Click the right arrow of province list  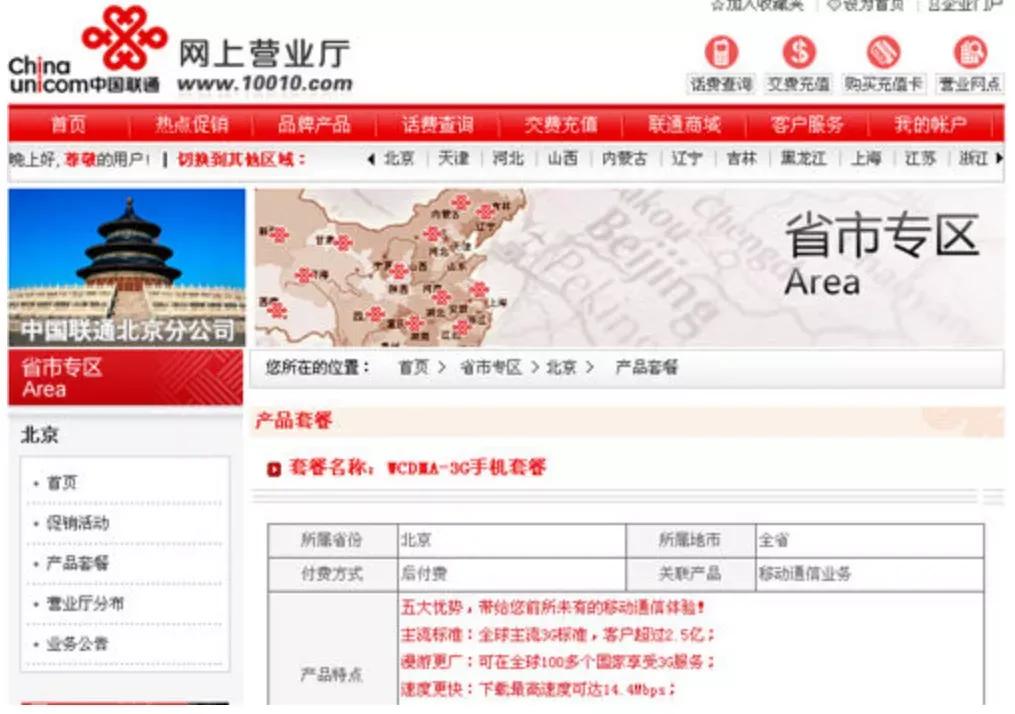(999, 158)
